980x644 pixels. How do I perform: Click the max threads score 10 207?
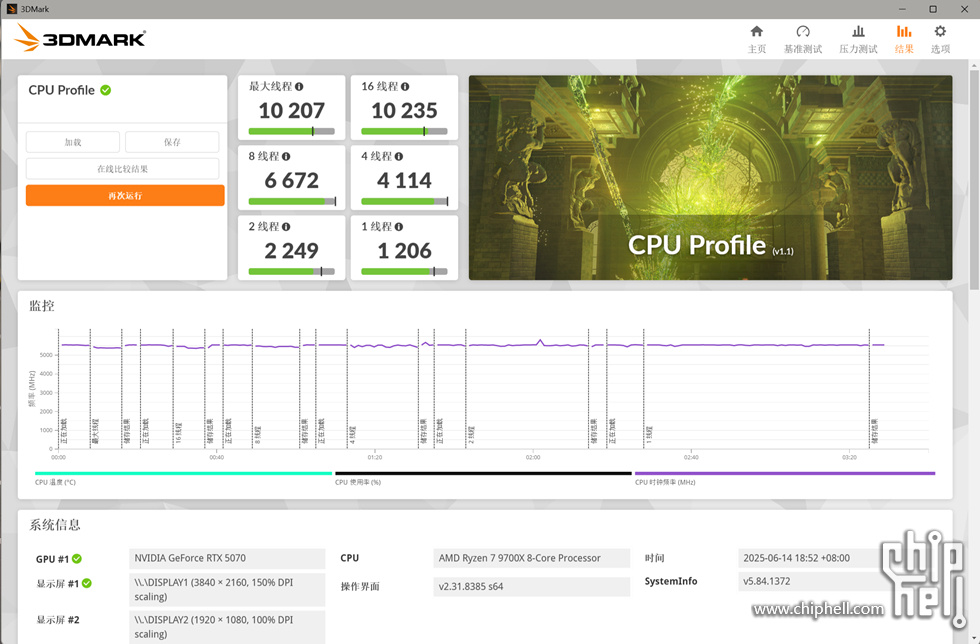click(292, 111)
